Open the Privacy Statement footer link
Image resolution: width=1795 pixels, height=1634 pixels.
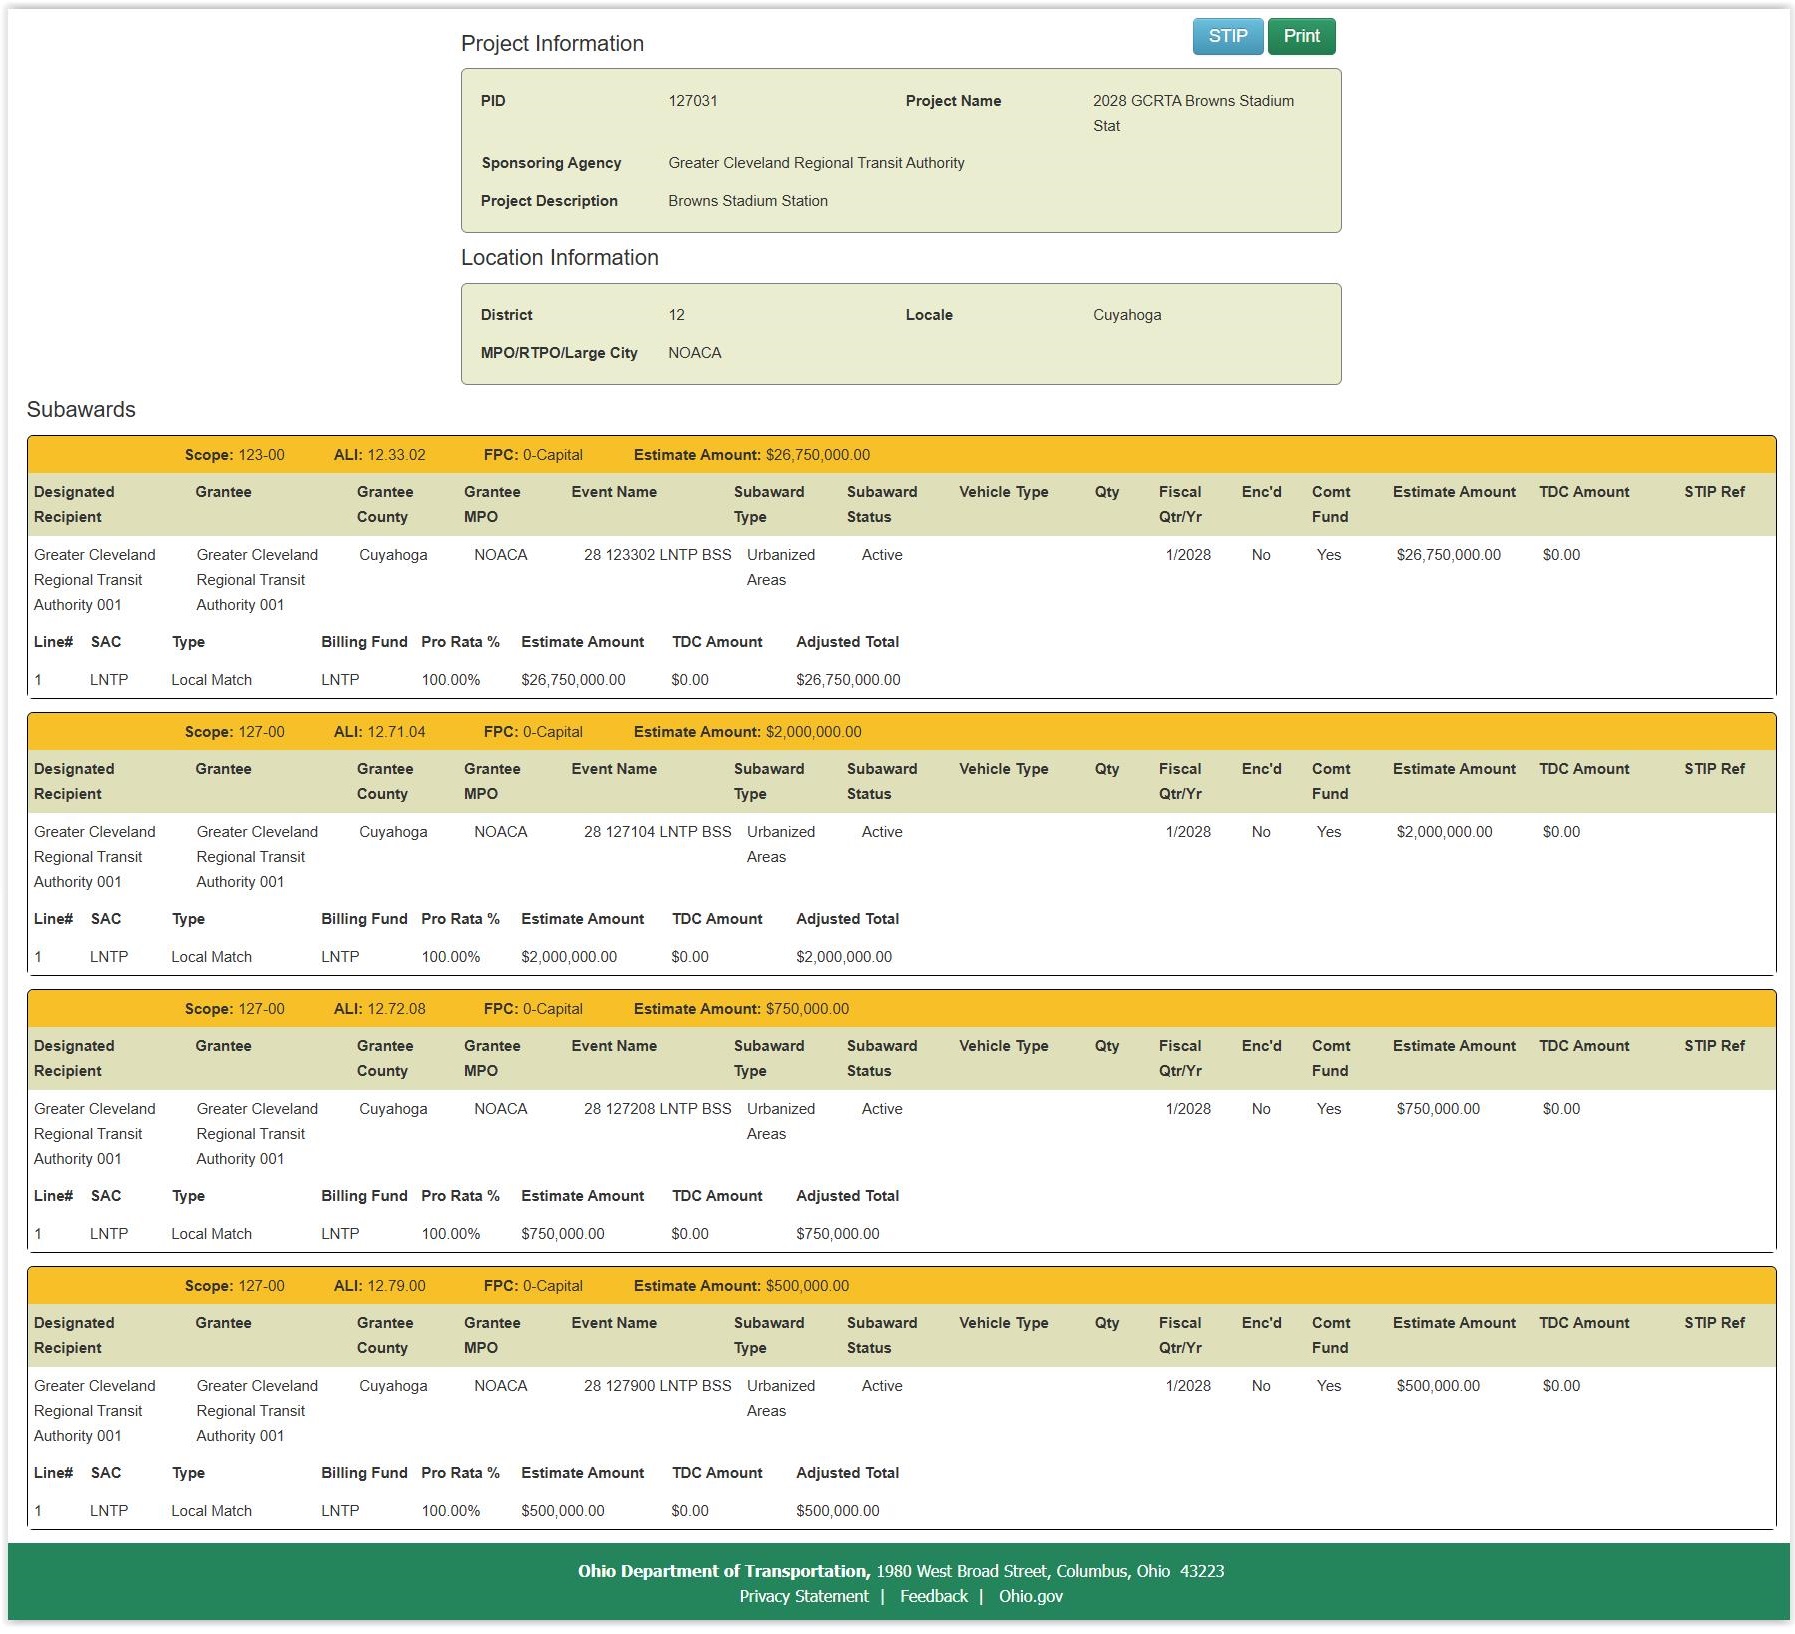click(803, 1596)
